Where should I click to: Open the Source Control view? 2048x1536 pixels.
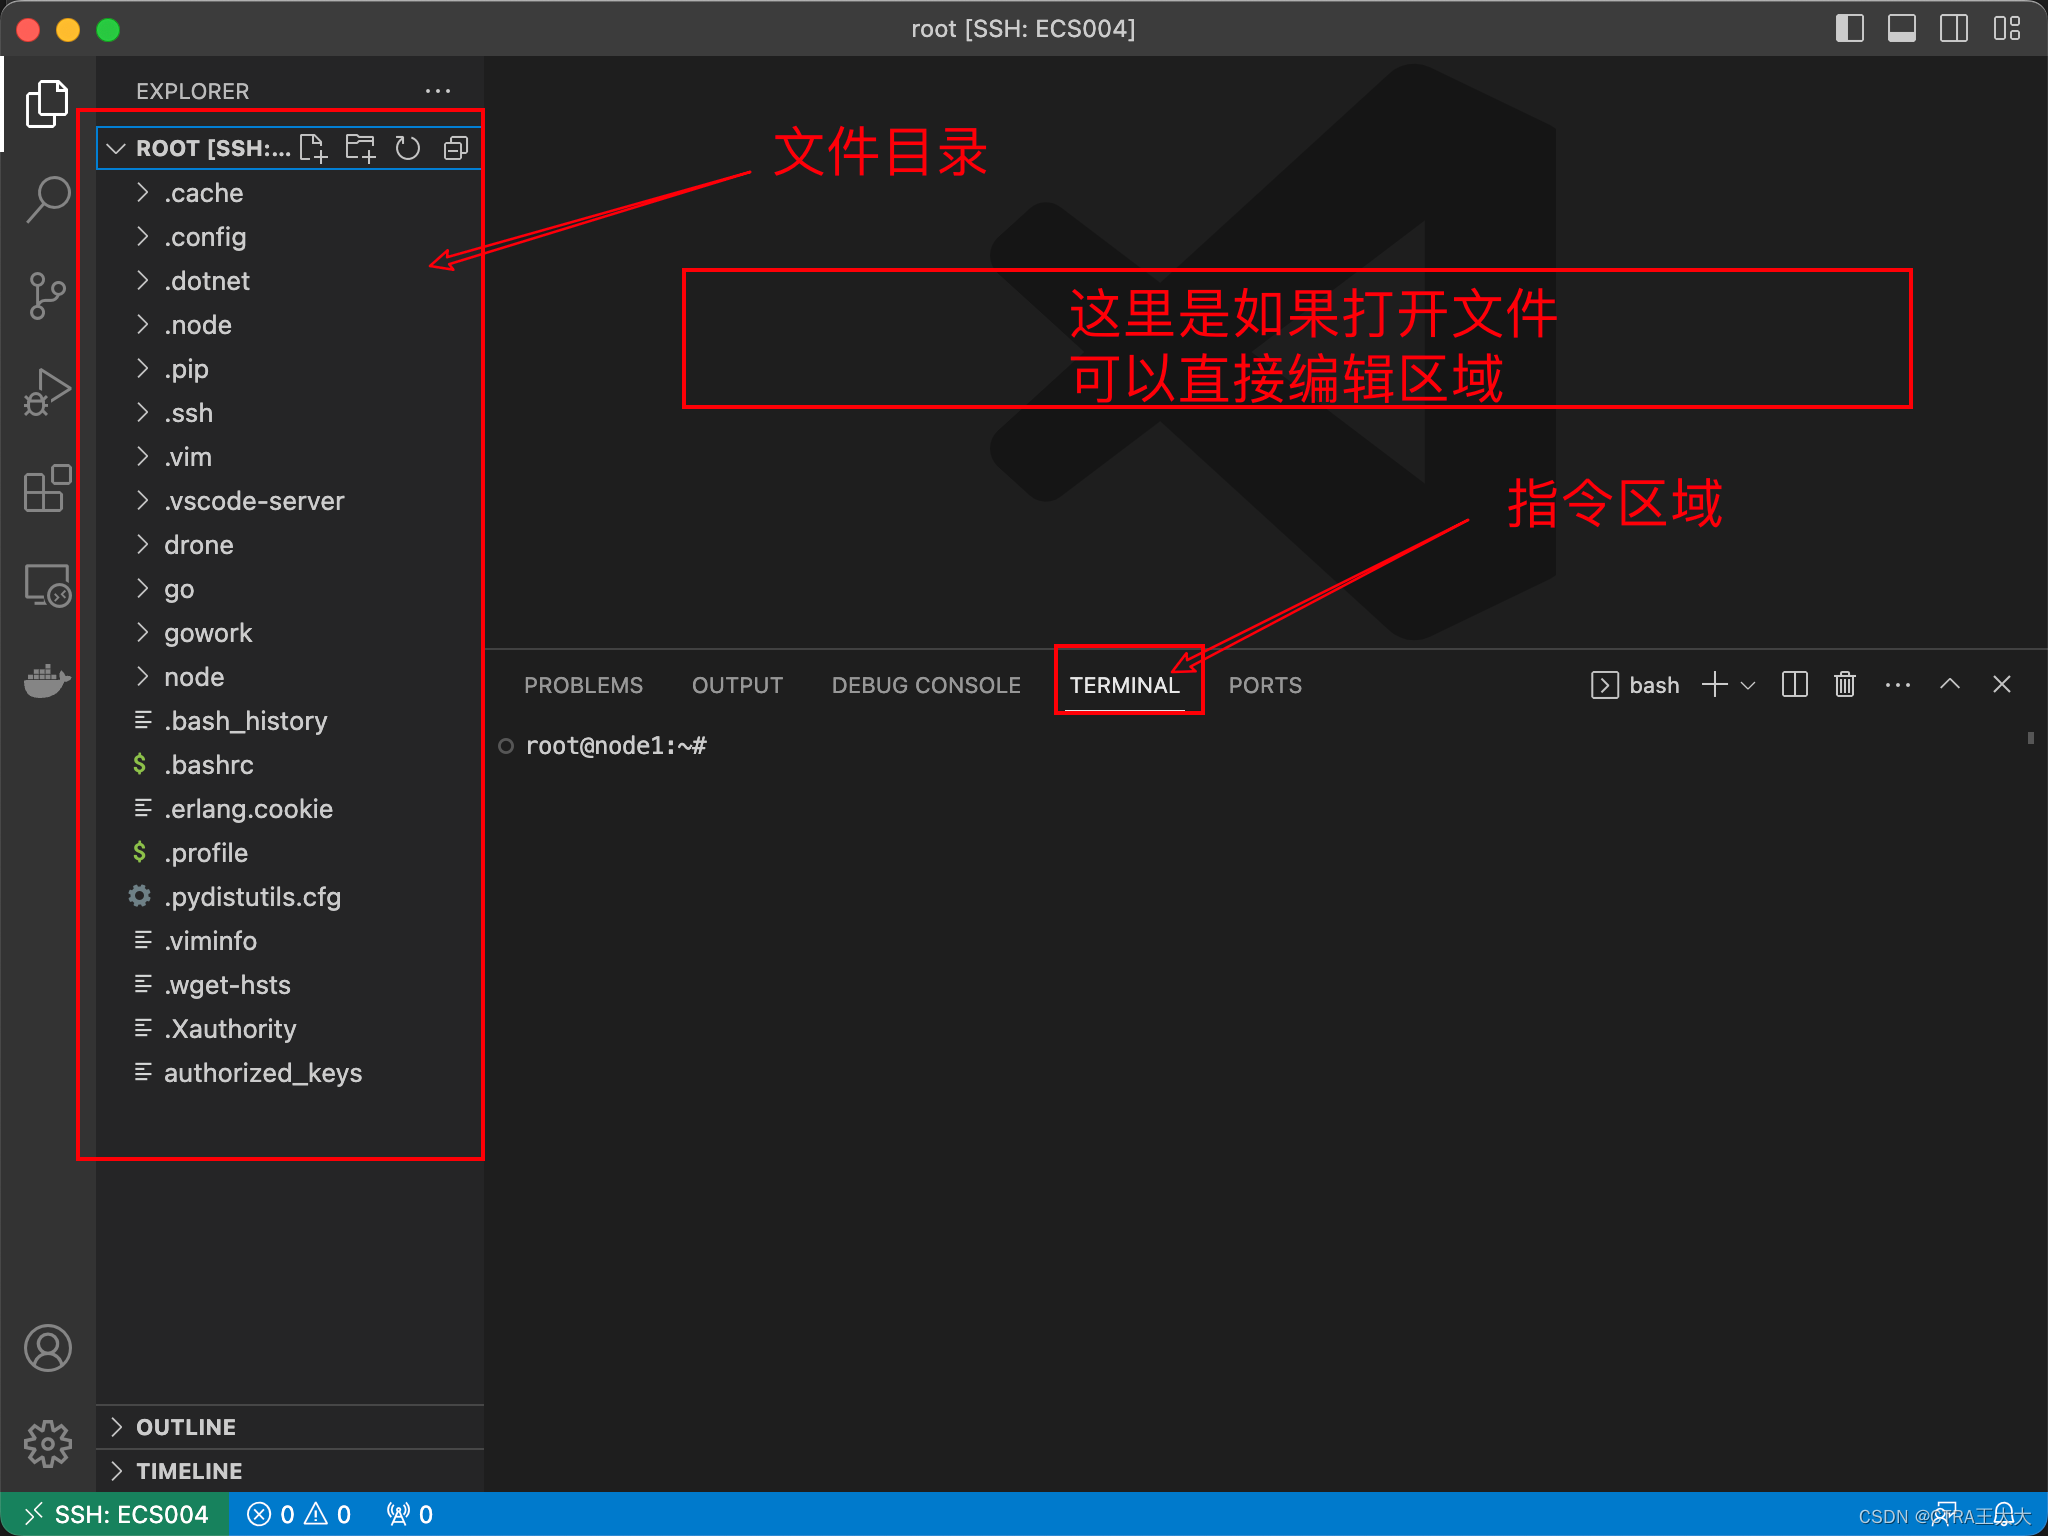click(x=47, y=296)
